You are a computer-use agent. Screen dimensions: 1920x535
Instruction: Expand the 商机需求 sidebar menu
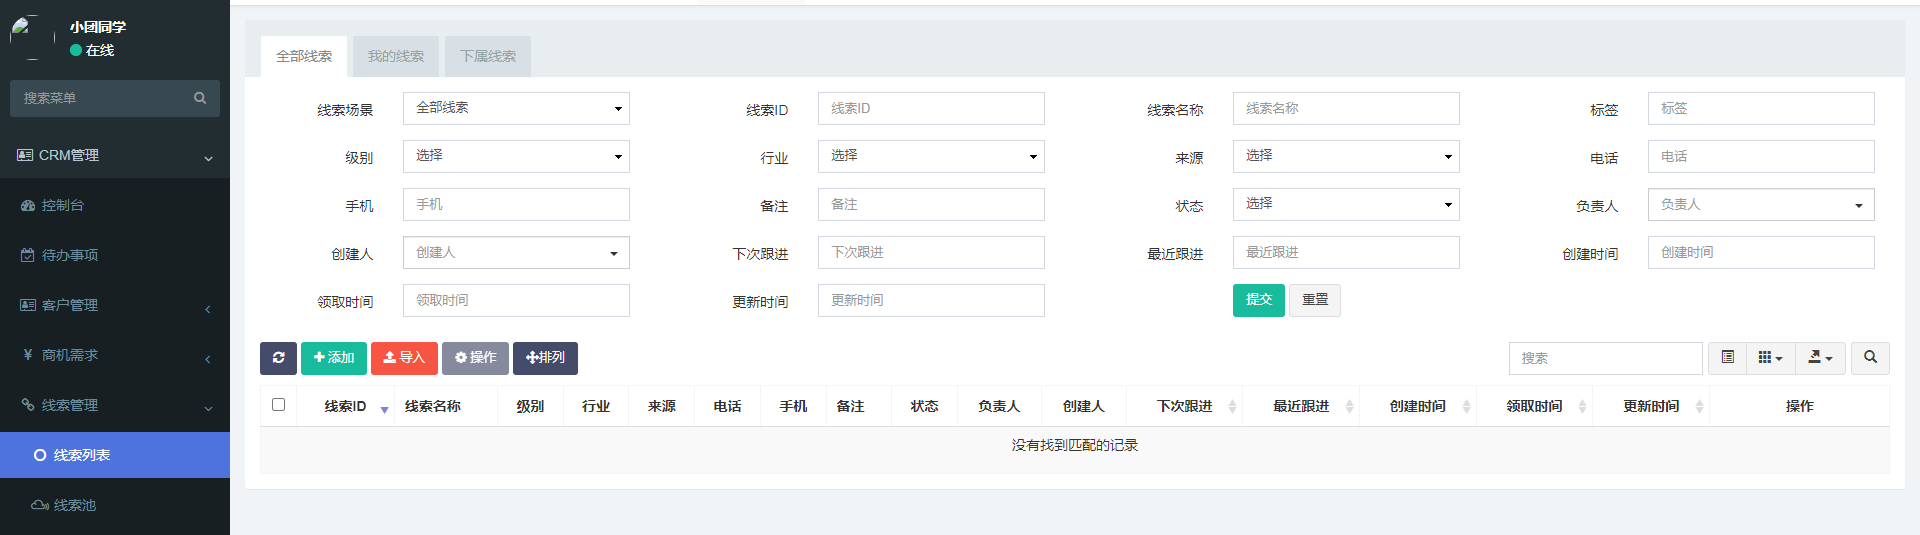[x=115, y=355]
